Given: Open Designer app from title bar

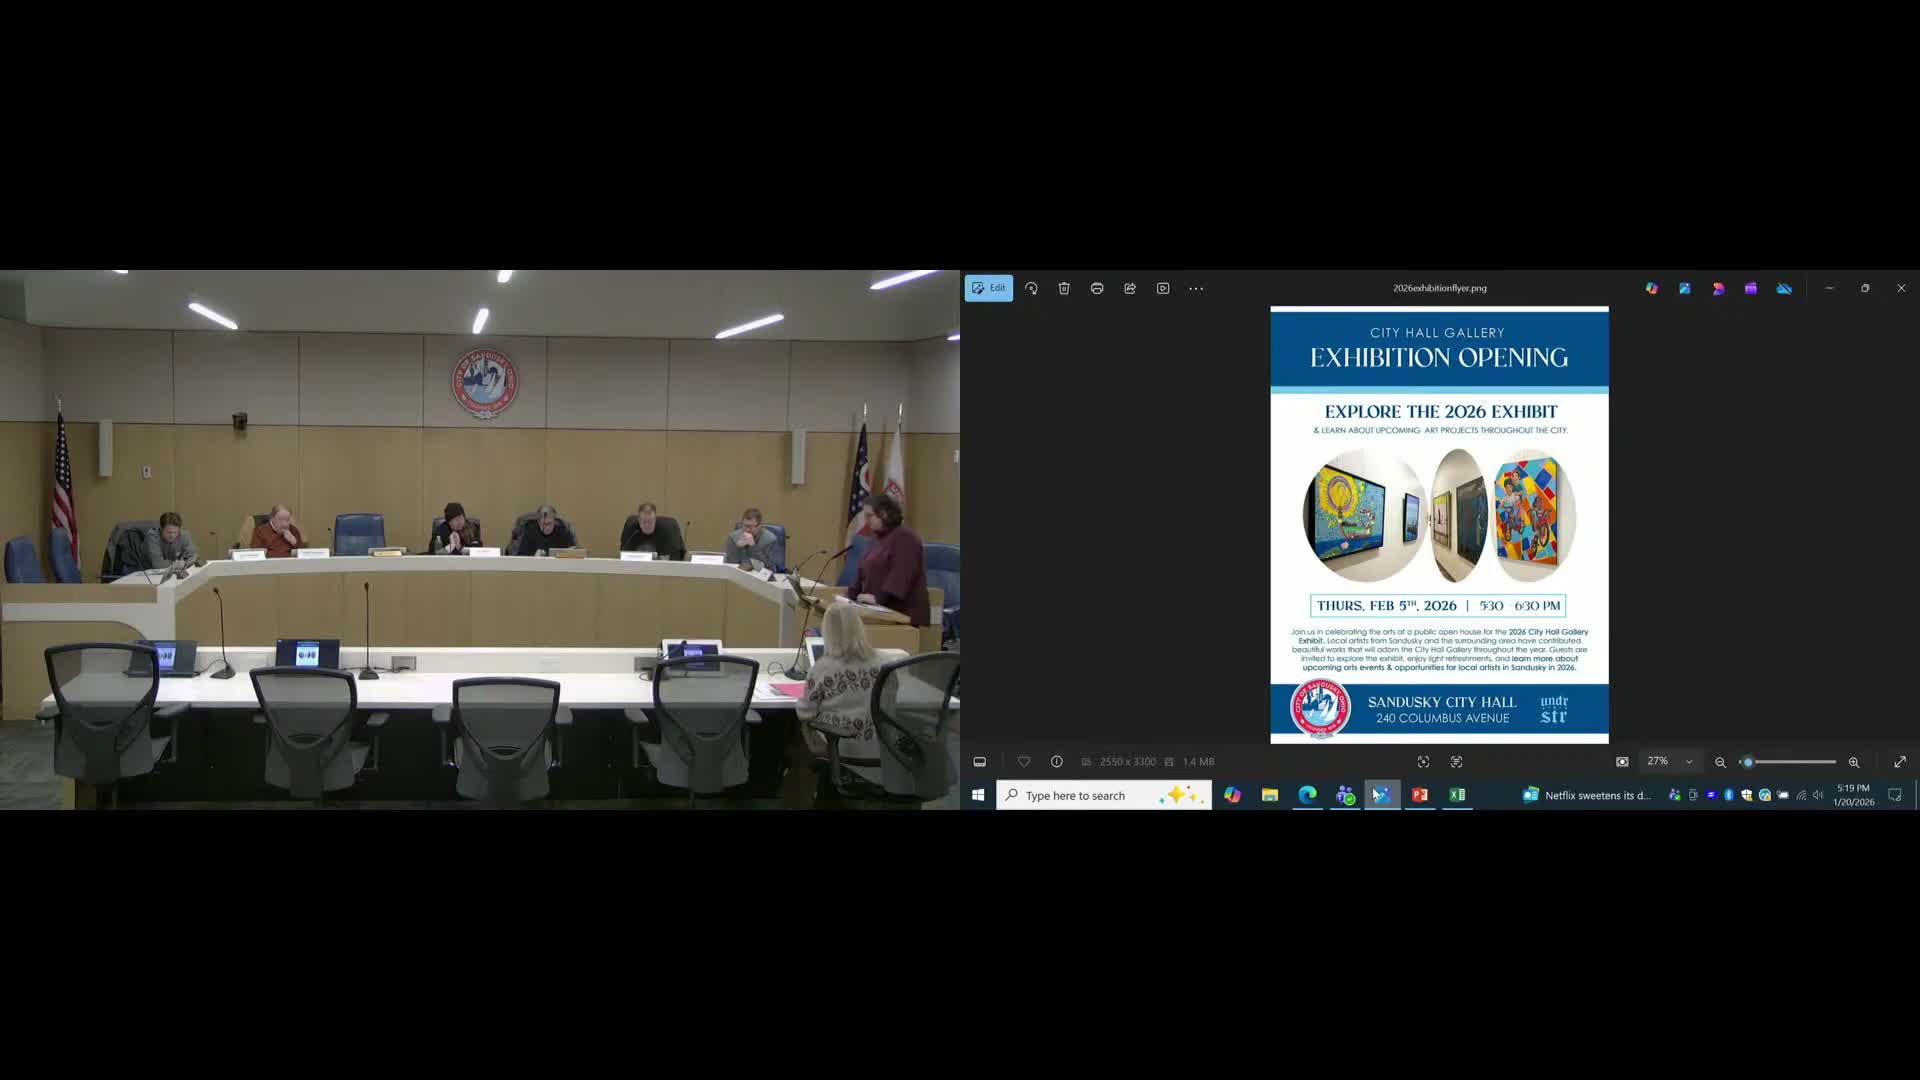Looking at the screenshot, I should click(1718, 288).
